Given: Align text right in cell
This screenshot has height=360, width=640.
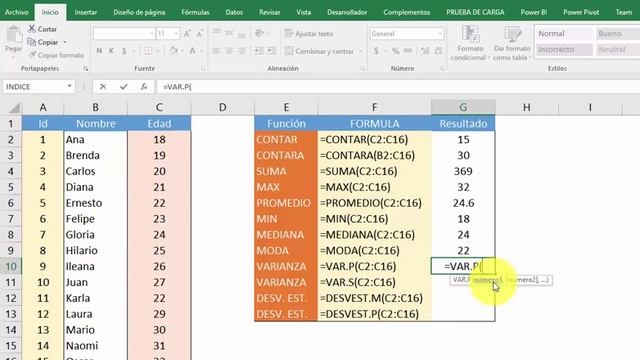Looking at the screenshot, I should pos(242,51).
